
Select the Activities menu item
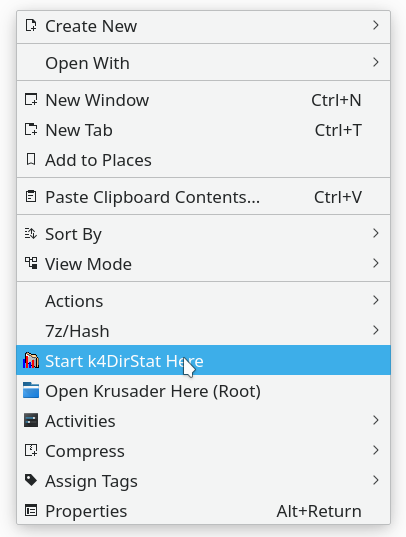pos(204,421)
